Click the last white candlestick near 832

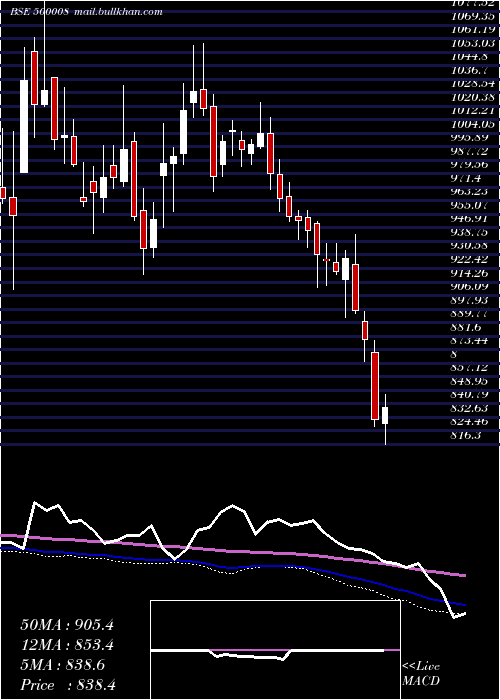pyautogui.click(x=385, y=415)
